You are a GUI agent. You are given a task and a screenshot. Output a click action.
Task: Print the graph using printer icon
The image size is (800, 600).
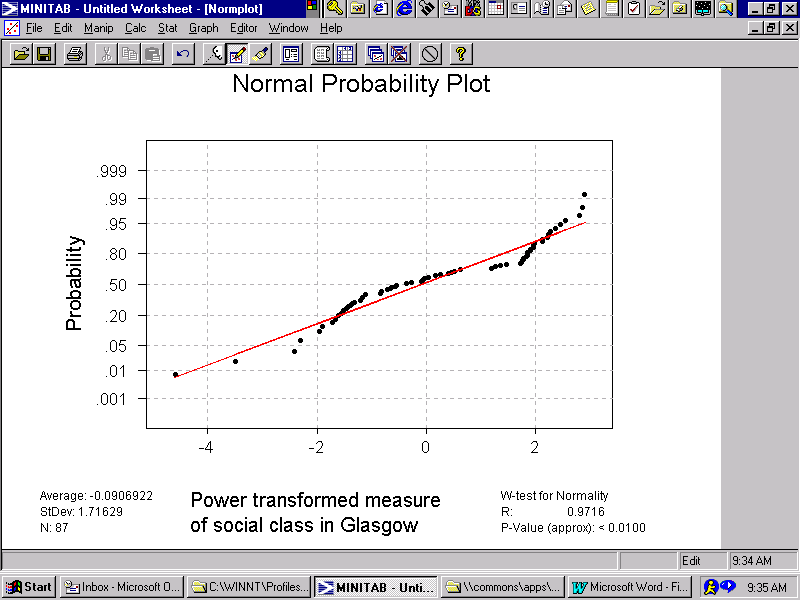point(75,54)
